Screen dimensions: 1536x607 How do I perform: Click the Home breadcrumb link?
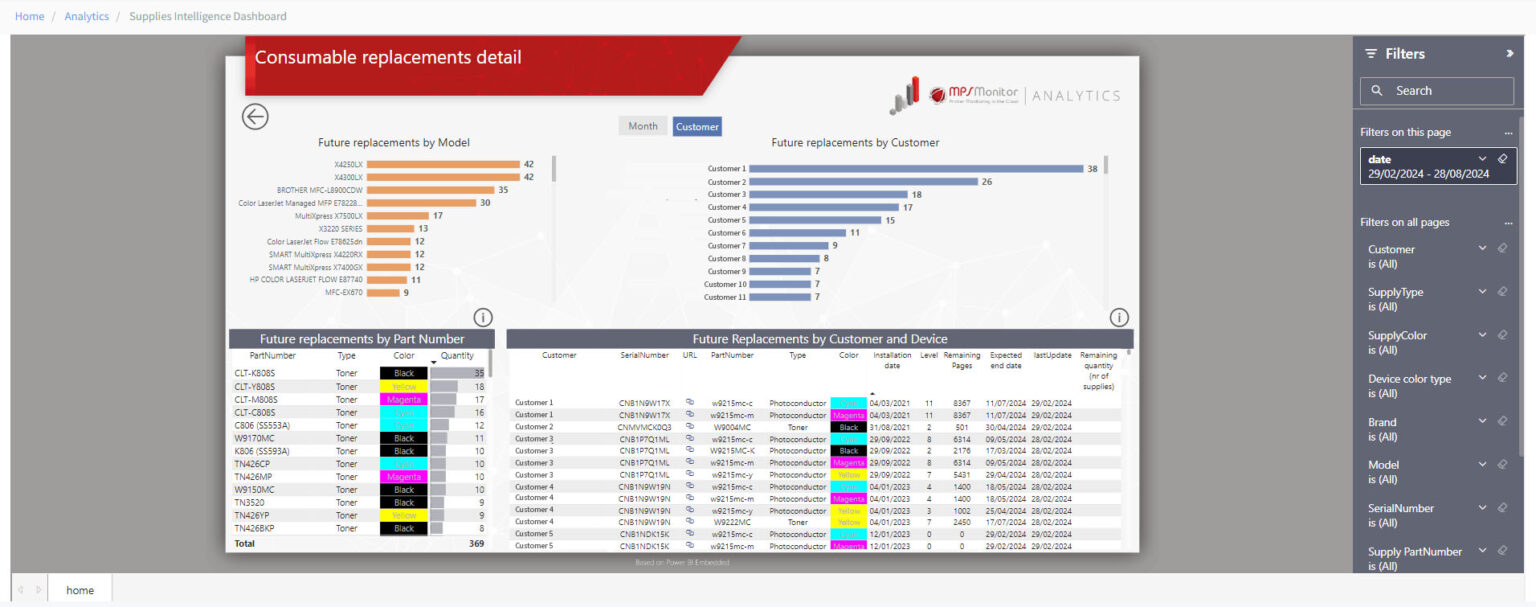(29, 16)
